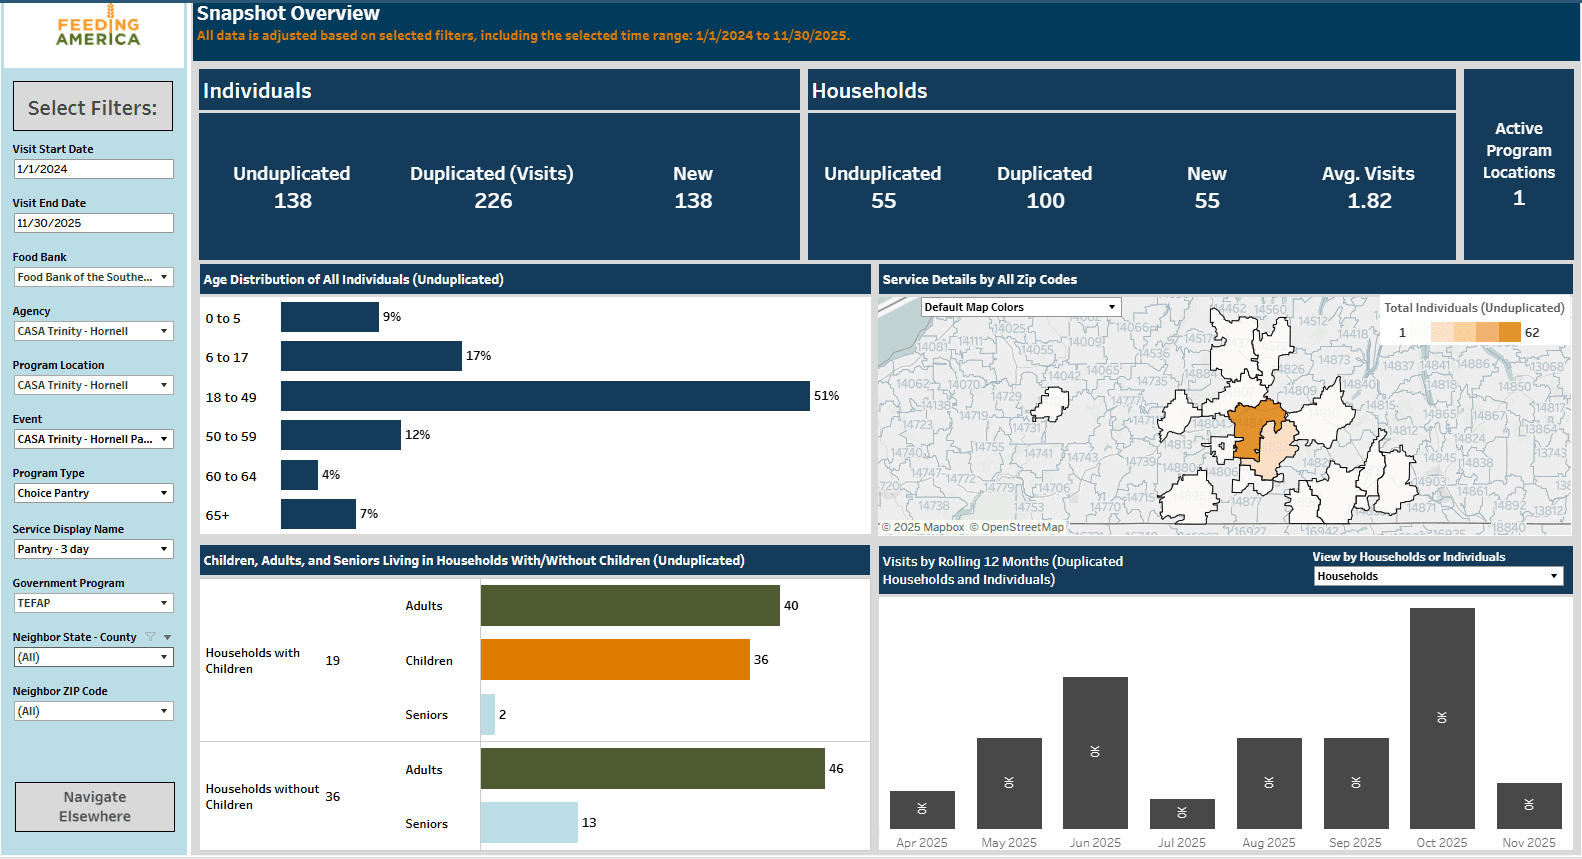This screenshot has width=1582, height=859.
Task: Expand the Program Type dropdown showing Choice Pantry
Action: (93, 493)
